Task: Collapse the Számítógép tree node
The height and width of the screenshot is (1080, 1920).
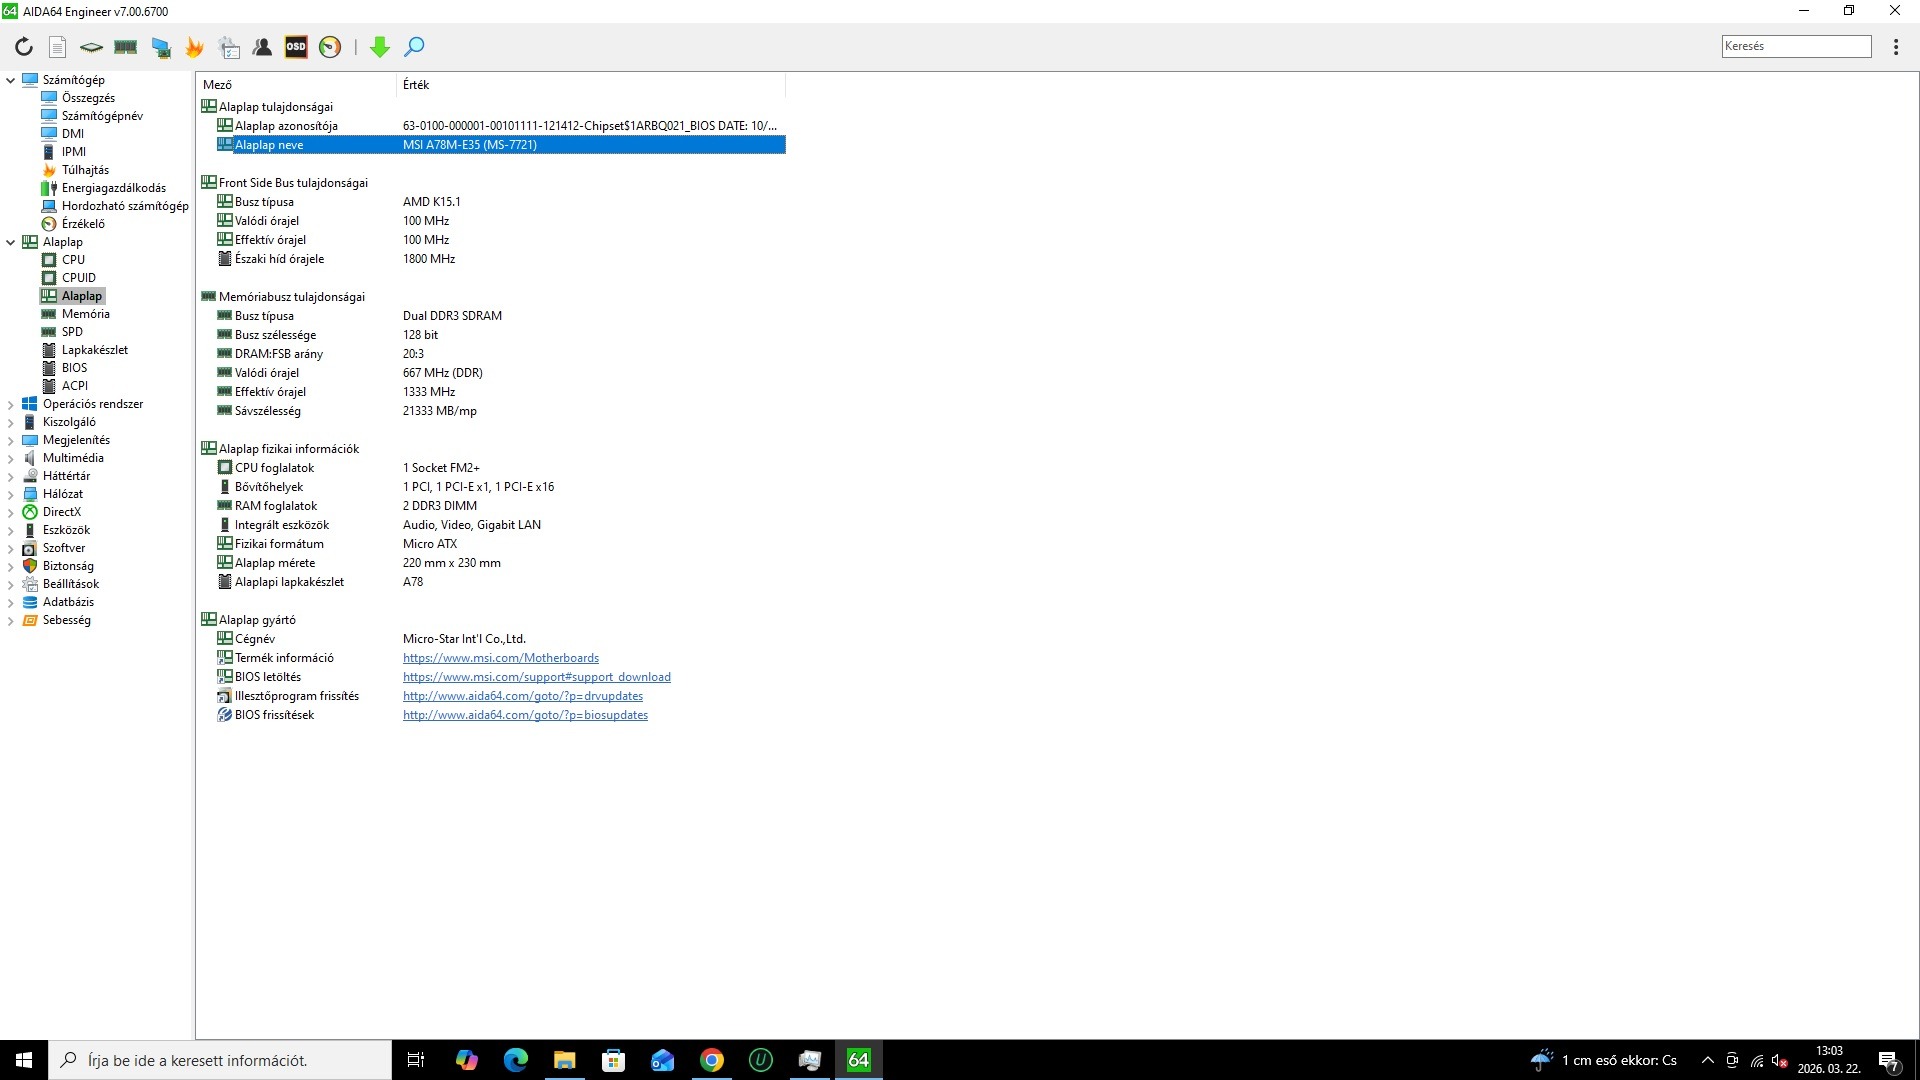Action: tap(11, 80)
